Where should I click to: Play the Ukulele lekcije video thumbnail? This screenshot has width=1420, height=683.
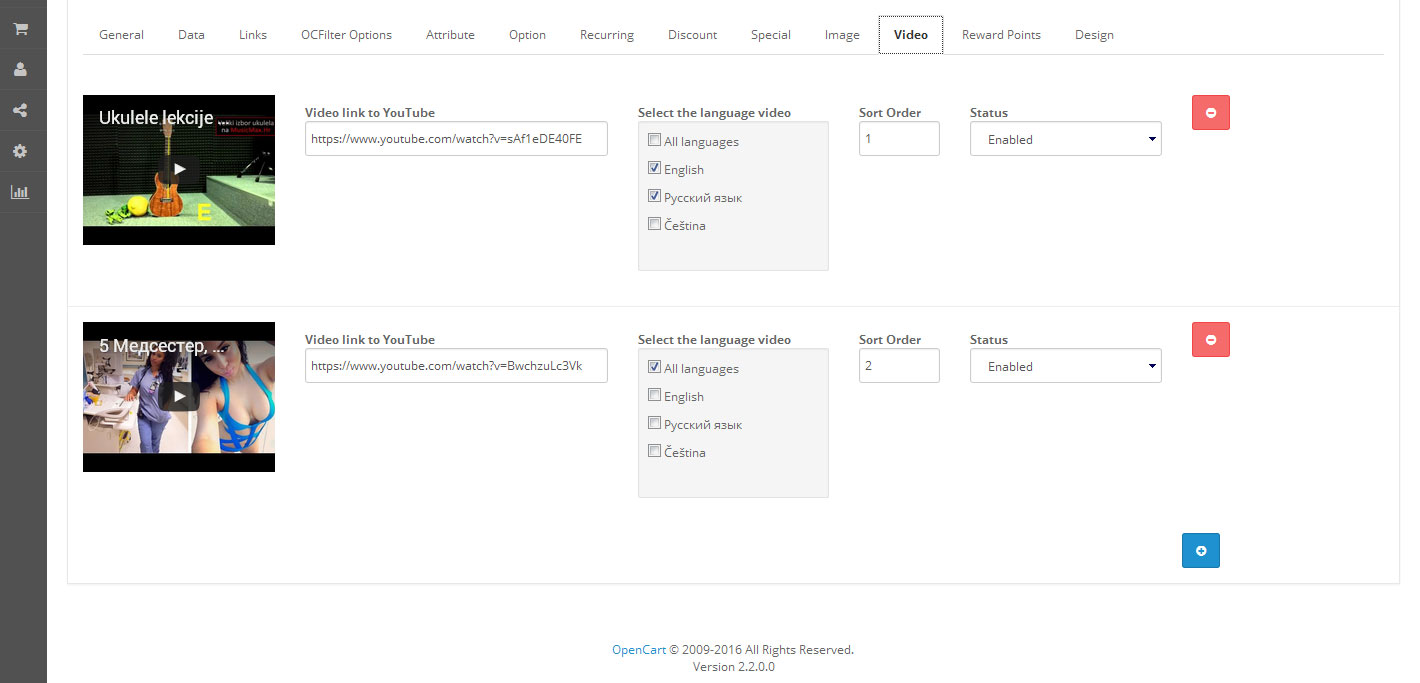[179, 169]
